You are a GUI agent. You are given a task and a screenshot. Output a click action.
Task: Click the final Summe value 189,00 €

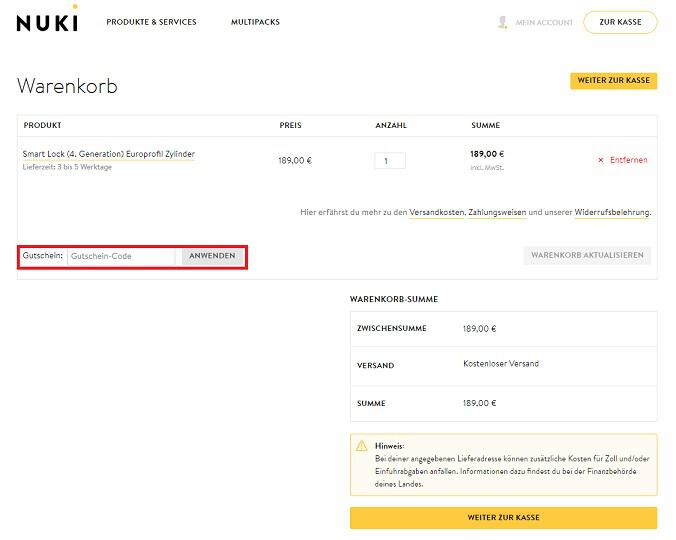click(x=479, y=403)
